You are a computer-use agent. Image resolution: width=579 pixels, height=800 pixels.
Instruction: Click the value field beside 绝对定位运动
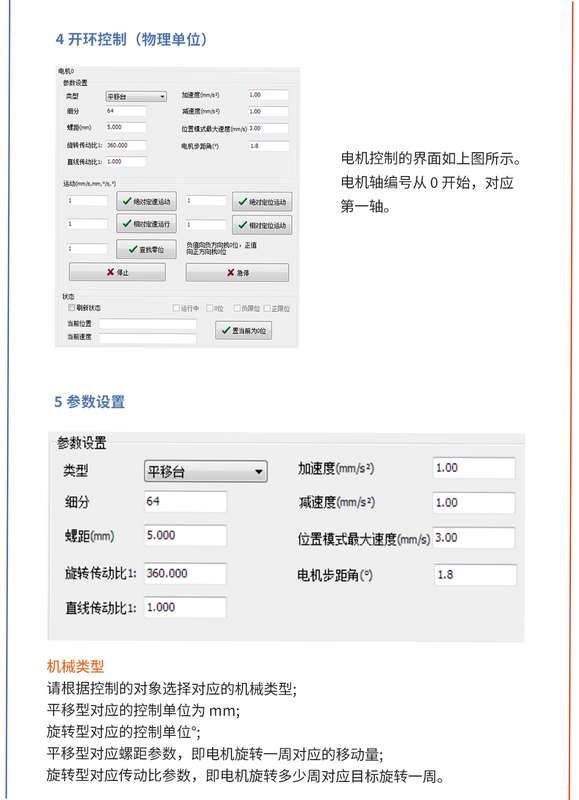(206, 201)
